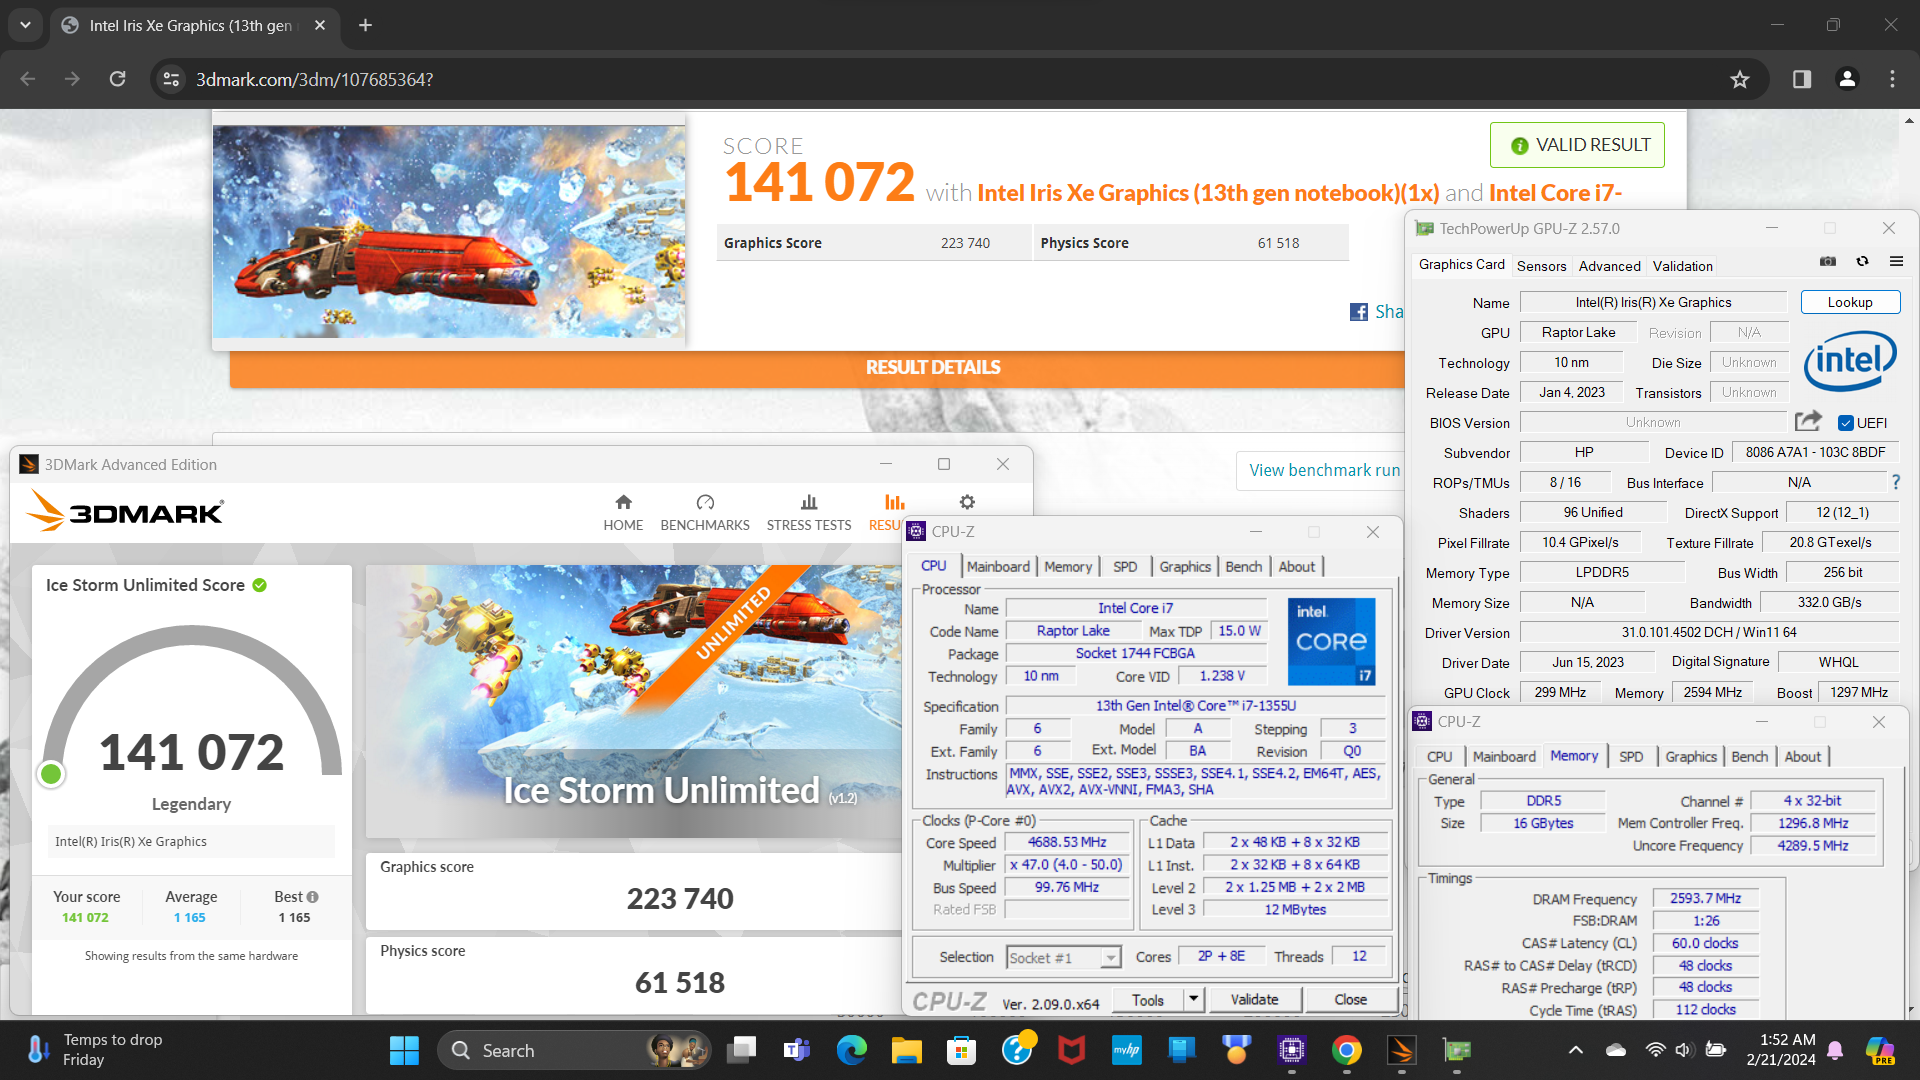Click the GPU-Z Lookup button

tap(1850, 302)
